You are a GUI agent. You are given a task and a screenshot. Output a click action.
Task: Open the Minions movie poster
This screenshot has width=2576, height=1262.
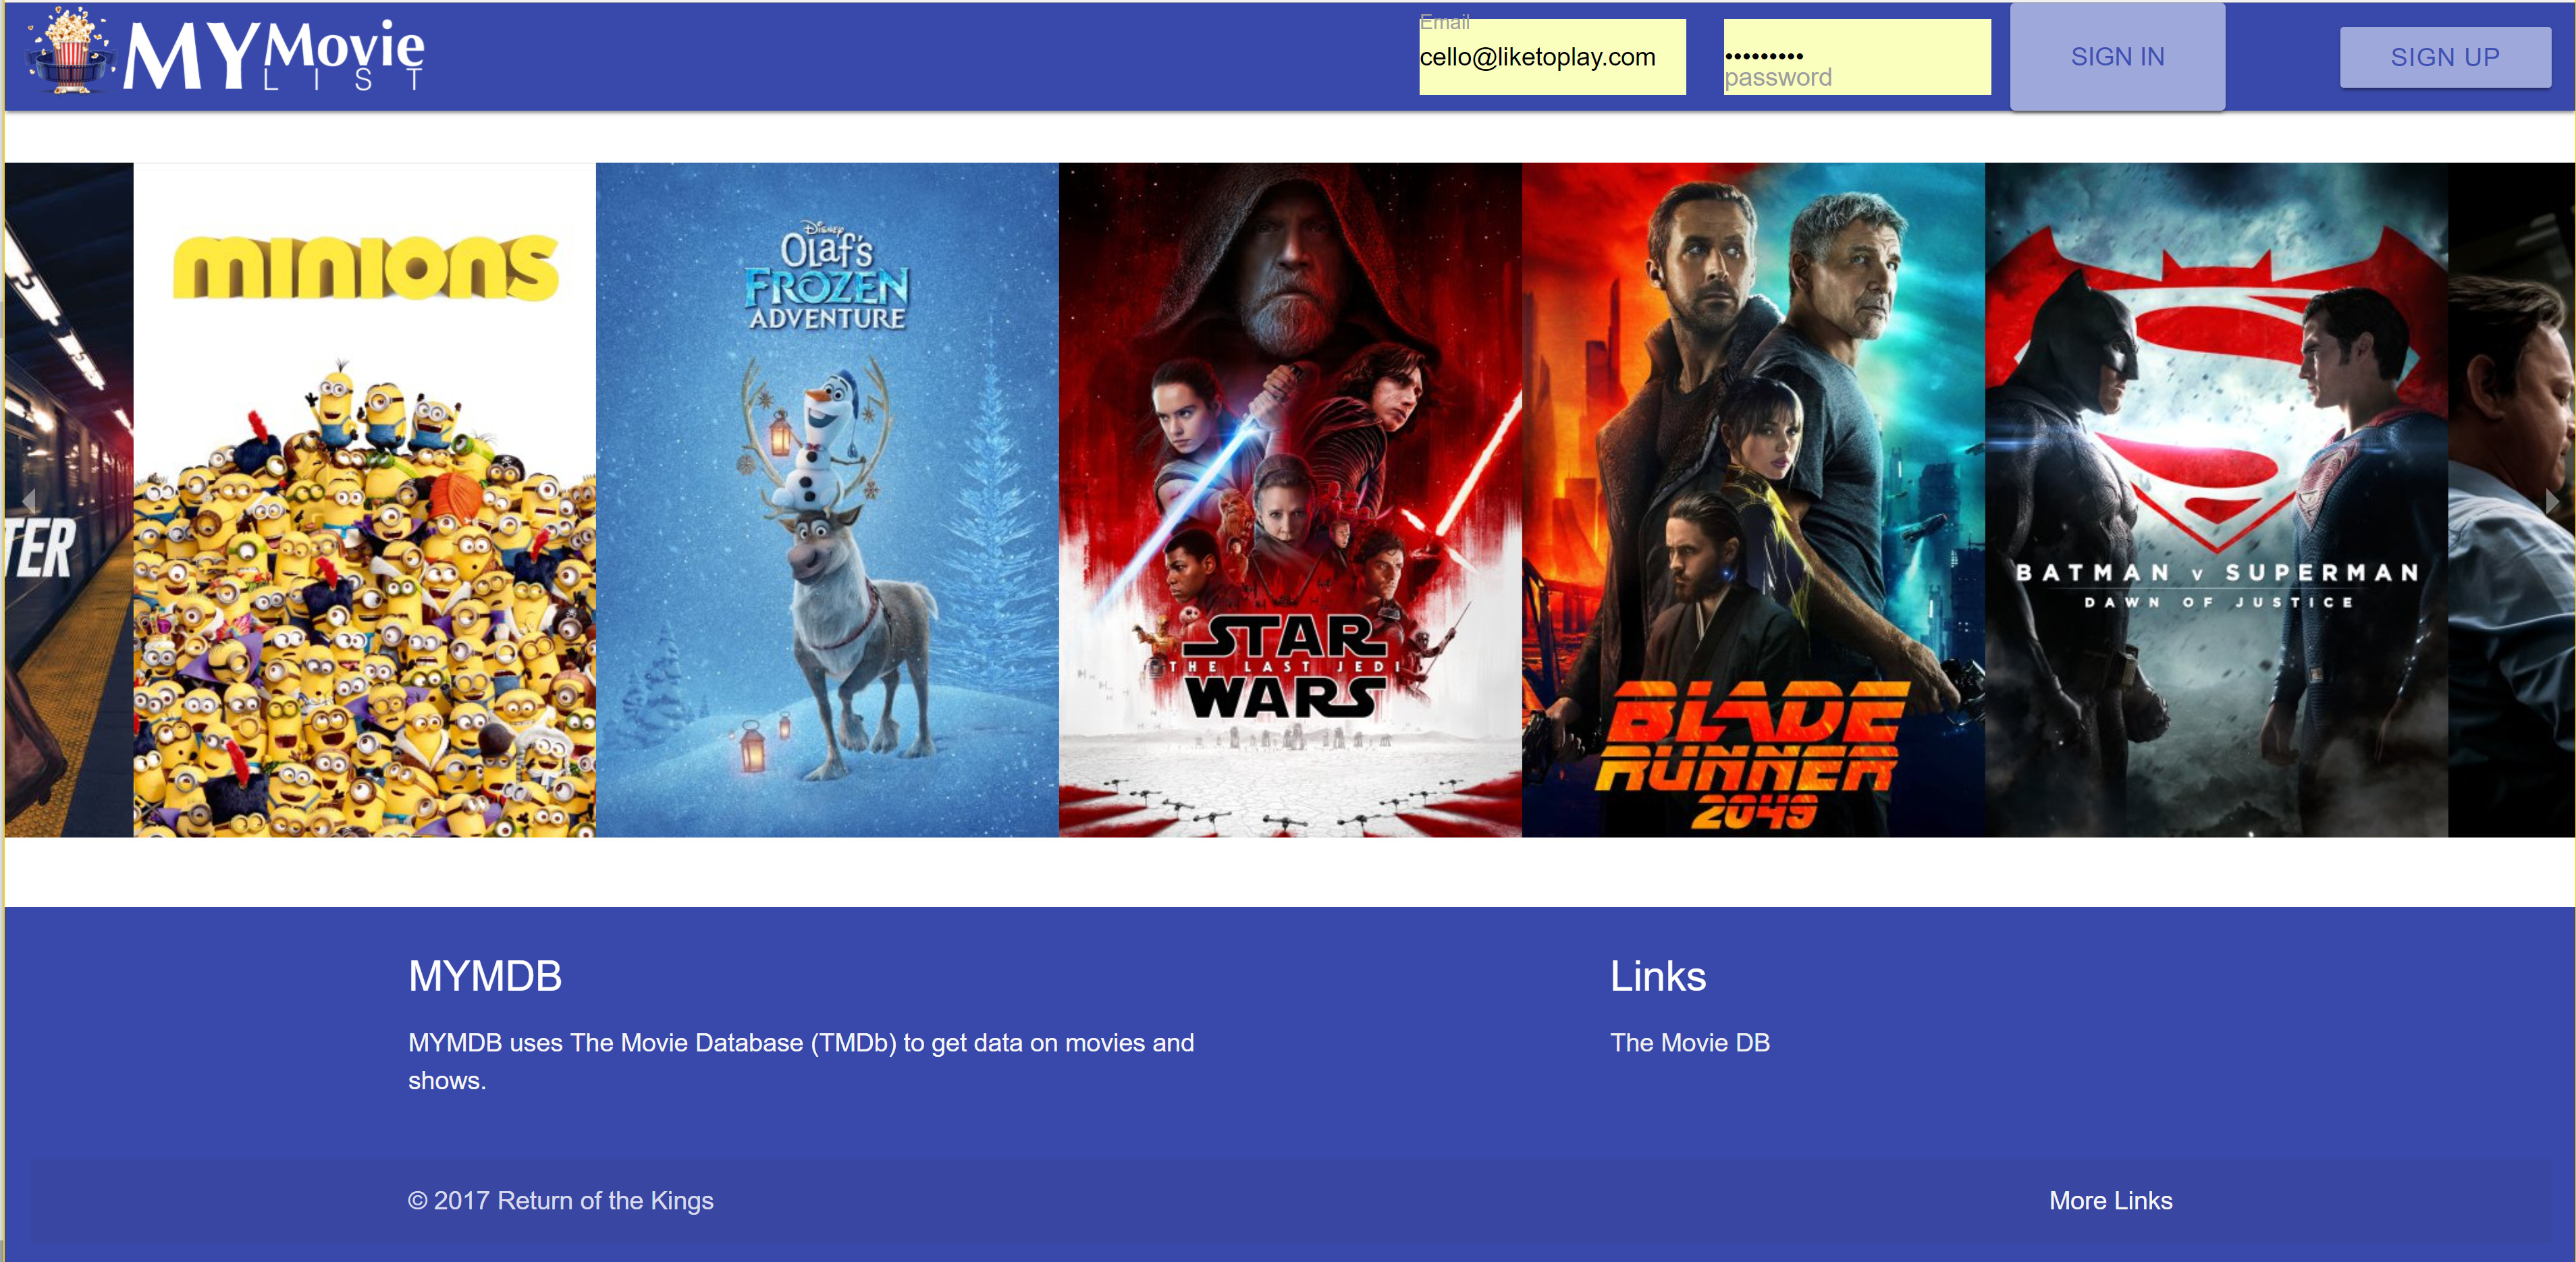(364, 500)
